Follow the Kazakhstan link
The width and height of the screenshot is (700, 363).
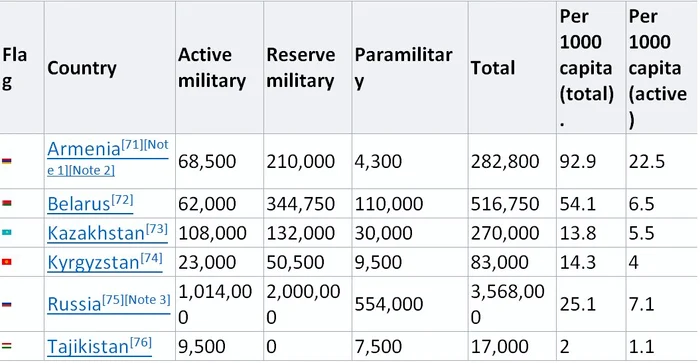coord(96,233)
